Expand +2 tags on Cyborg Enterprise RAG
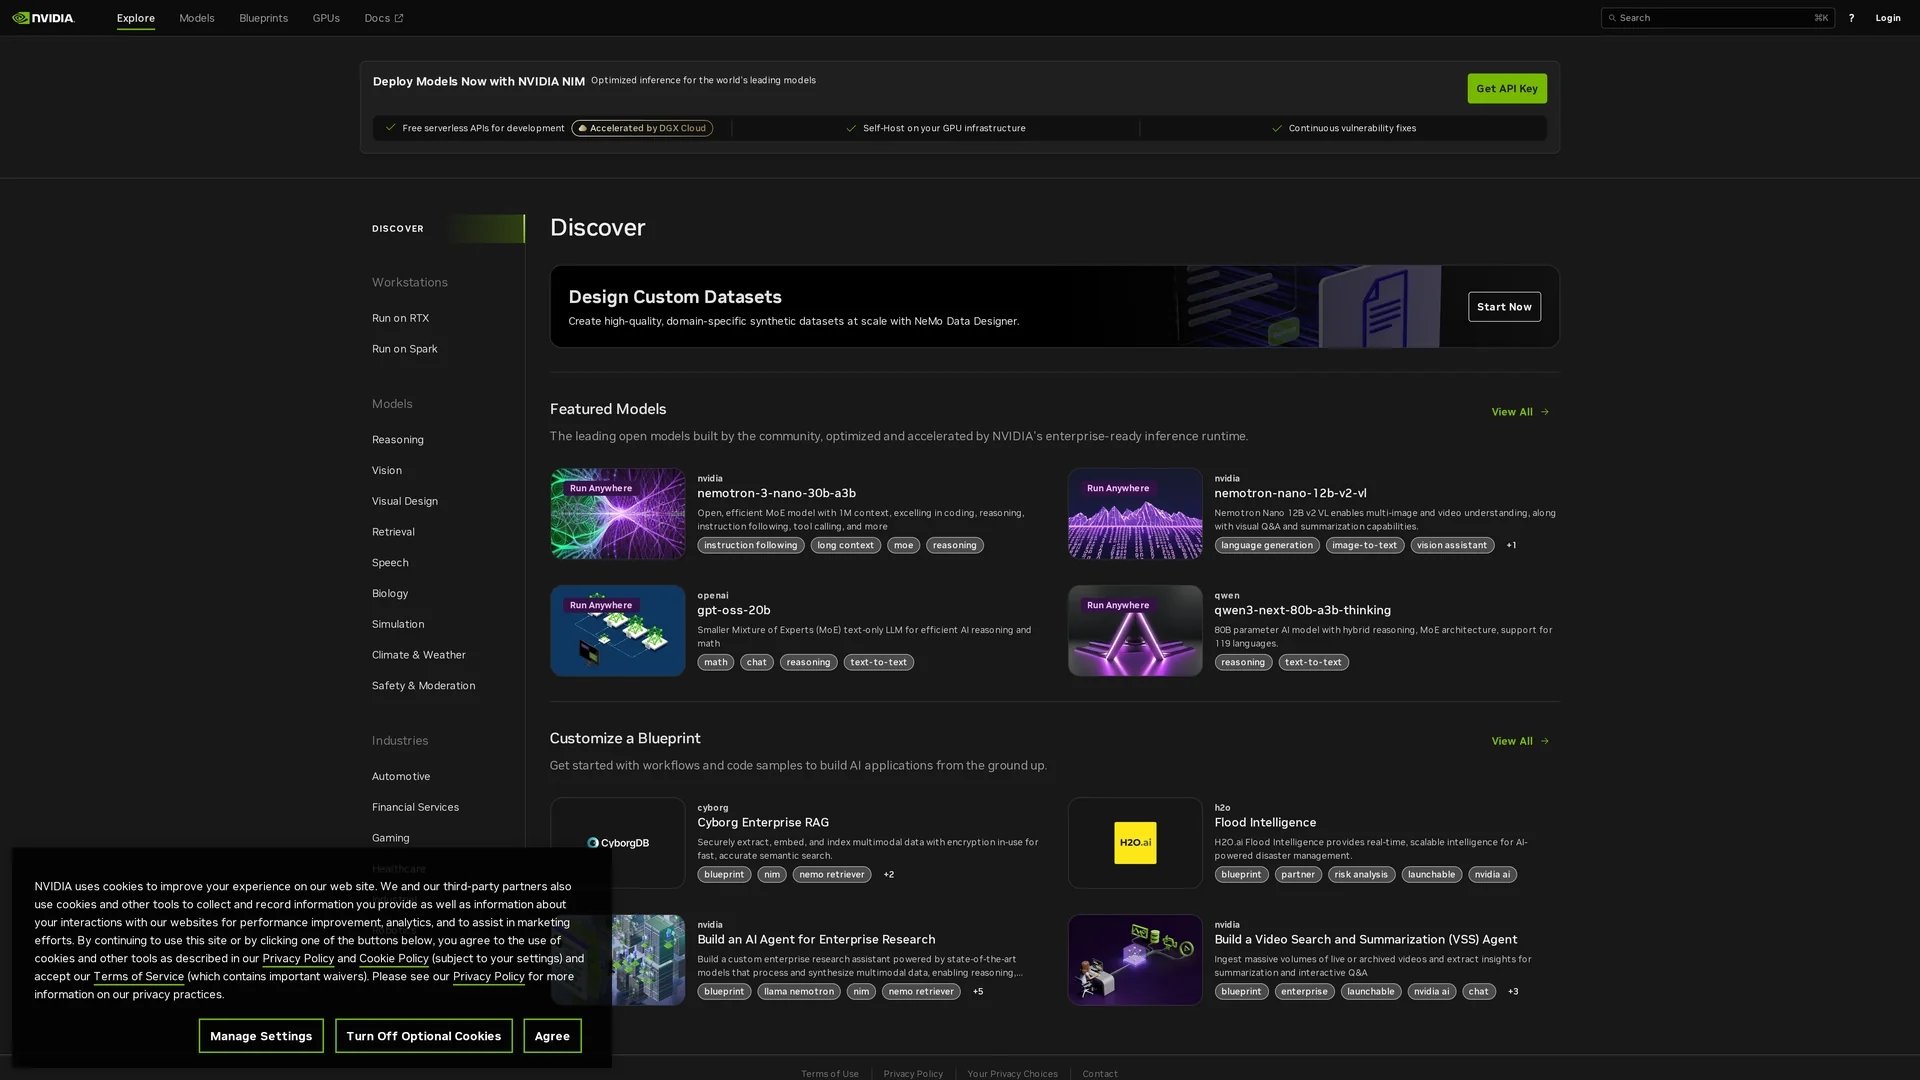Screen dimensions: 1920x1080 click(888, 874)
